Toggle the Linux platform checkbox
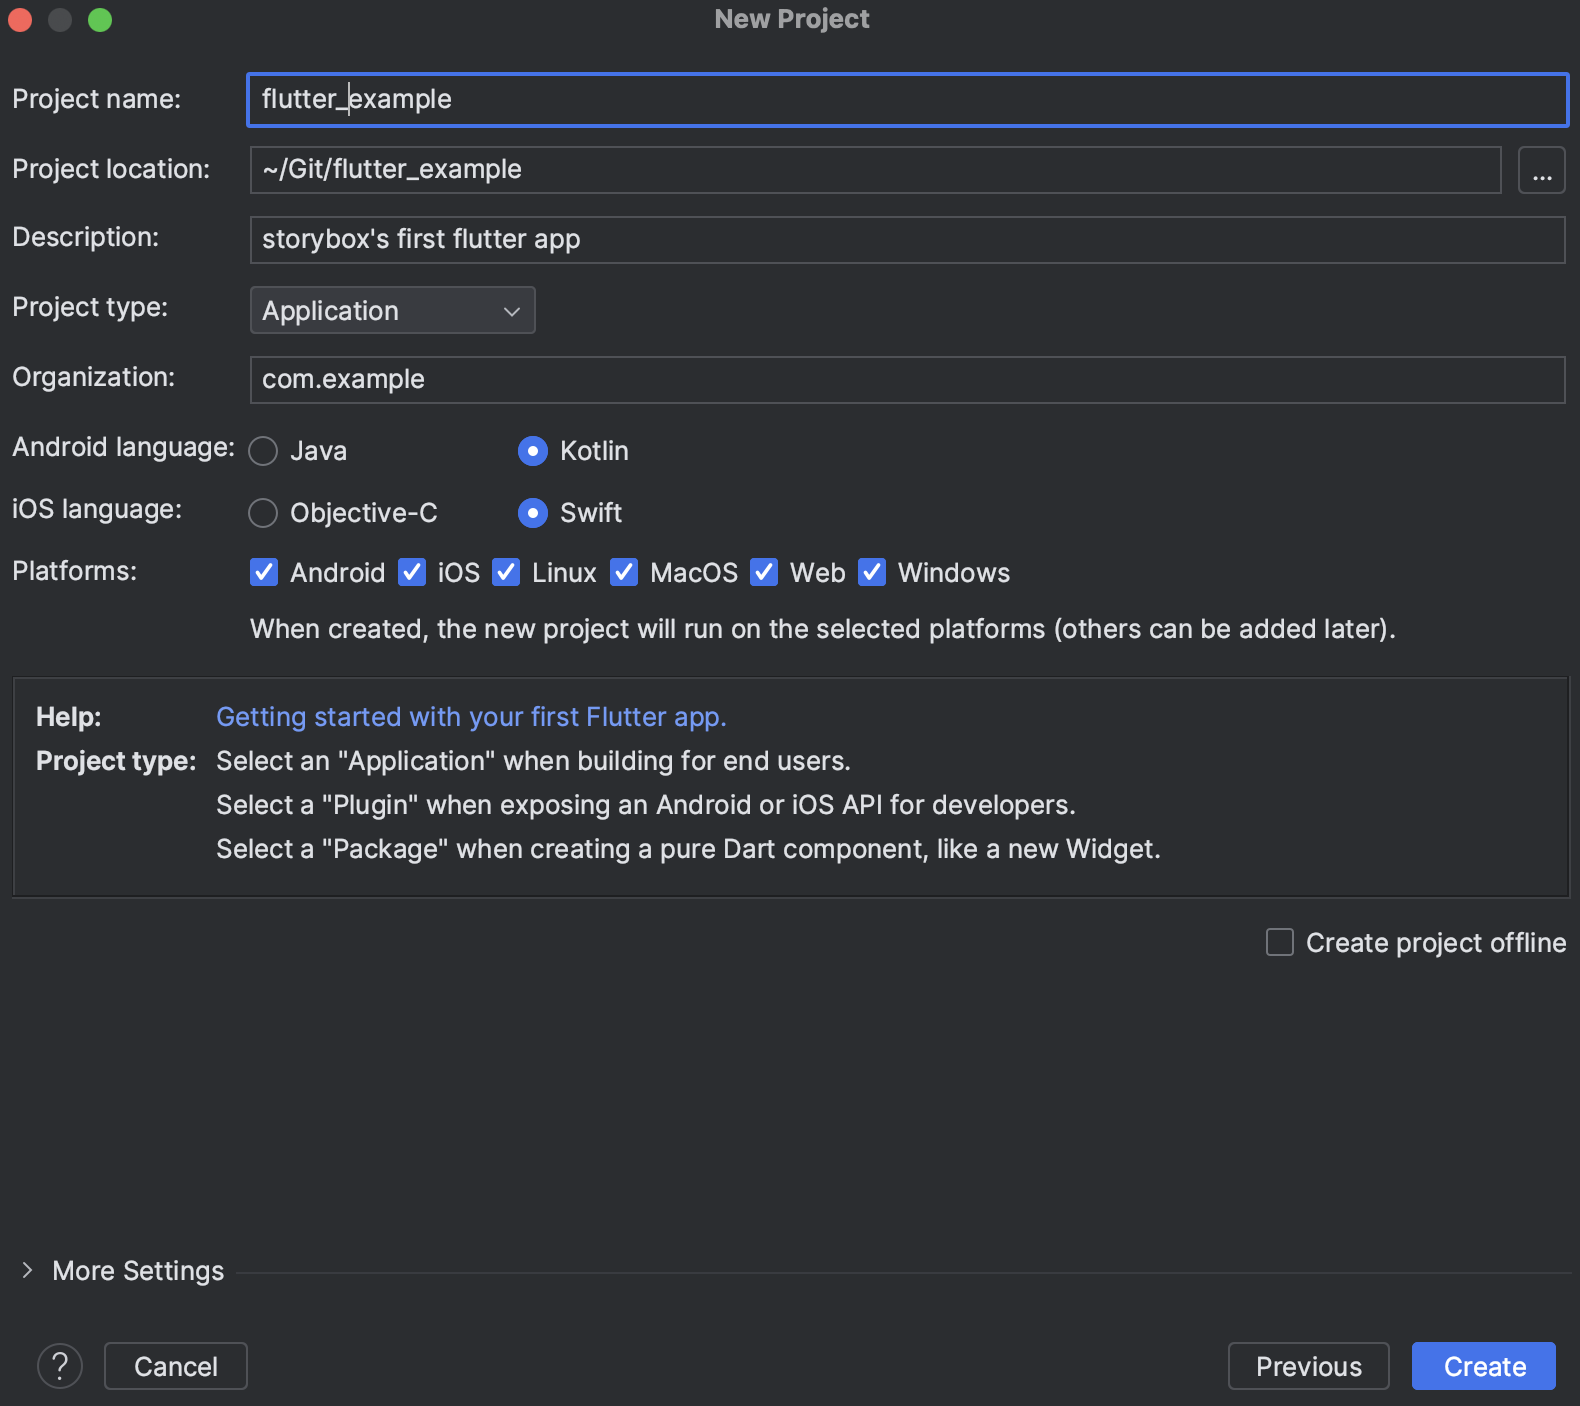The image size is (1580, 1406). point(506,572)
